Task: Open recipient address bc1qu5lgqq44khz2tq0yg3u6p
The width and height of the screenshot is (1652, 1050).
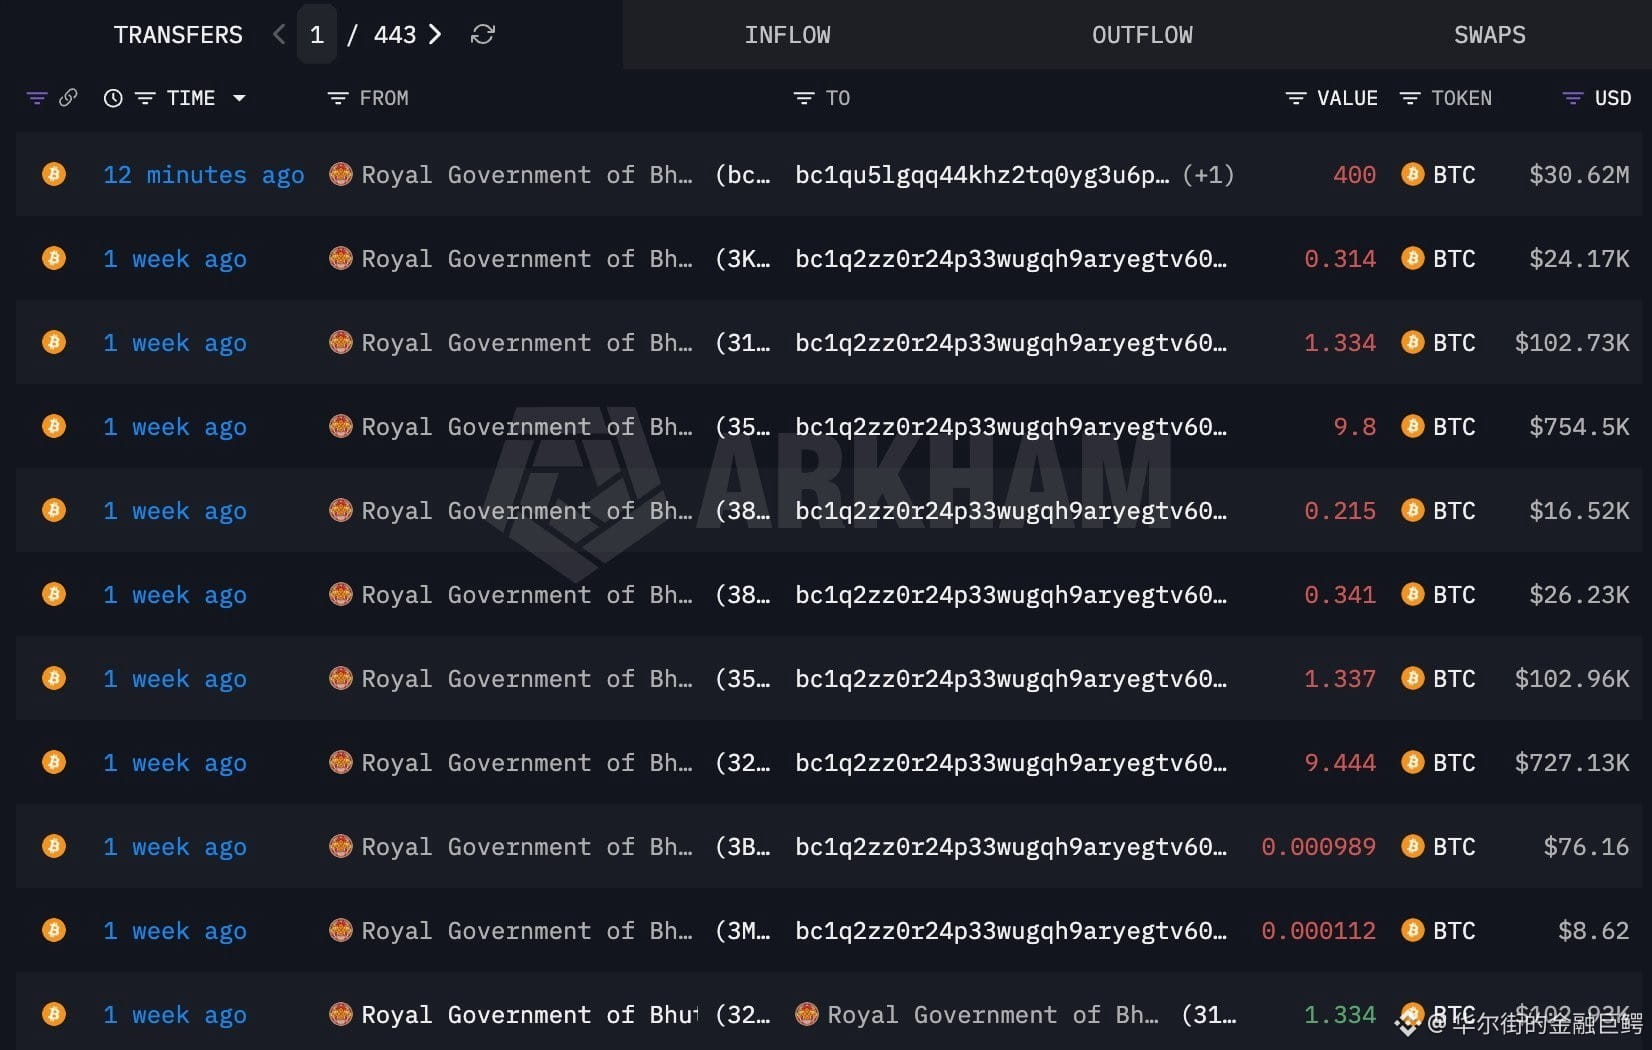Action: tap(982, 175)
